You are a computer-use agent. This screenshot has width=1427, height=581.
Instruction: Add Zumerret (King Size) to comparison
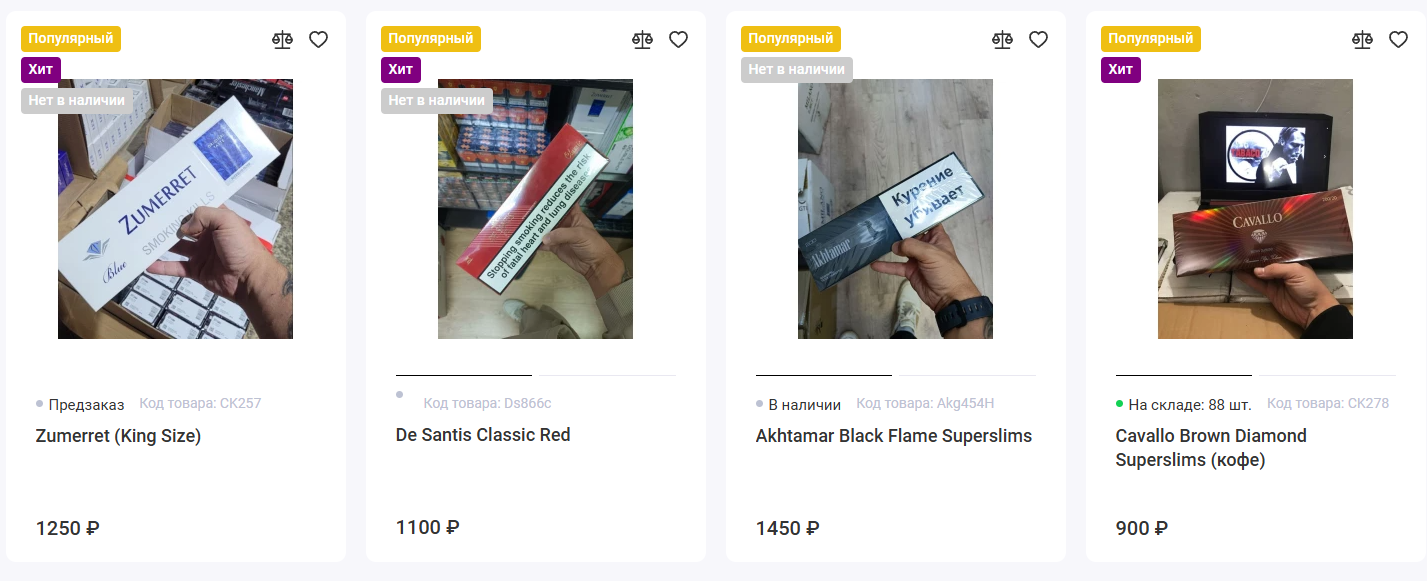[x=283, y=40]
